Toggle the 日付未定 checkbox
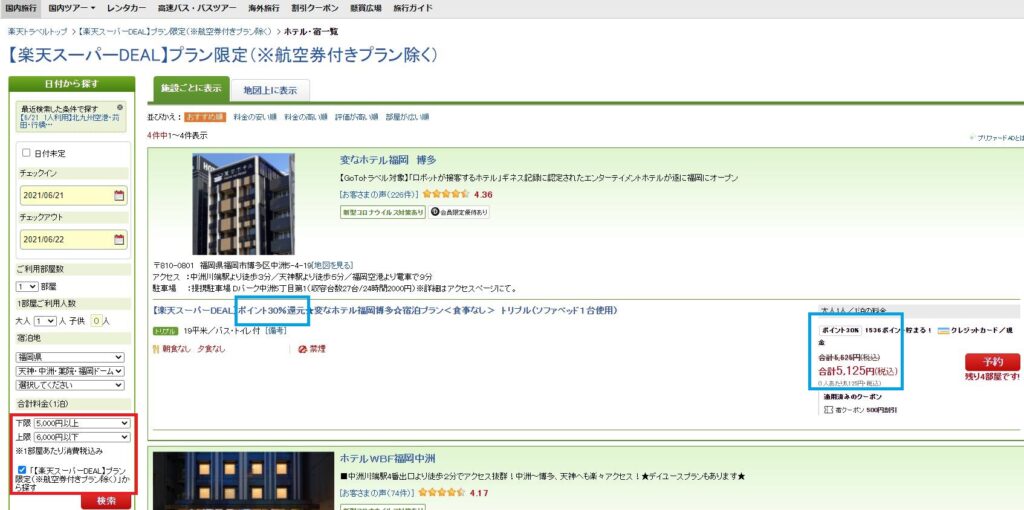The height and width of the screenshot is (510, 1024). coord(27,153)
